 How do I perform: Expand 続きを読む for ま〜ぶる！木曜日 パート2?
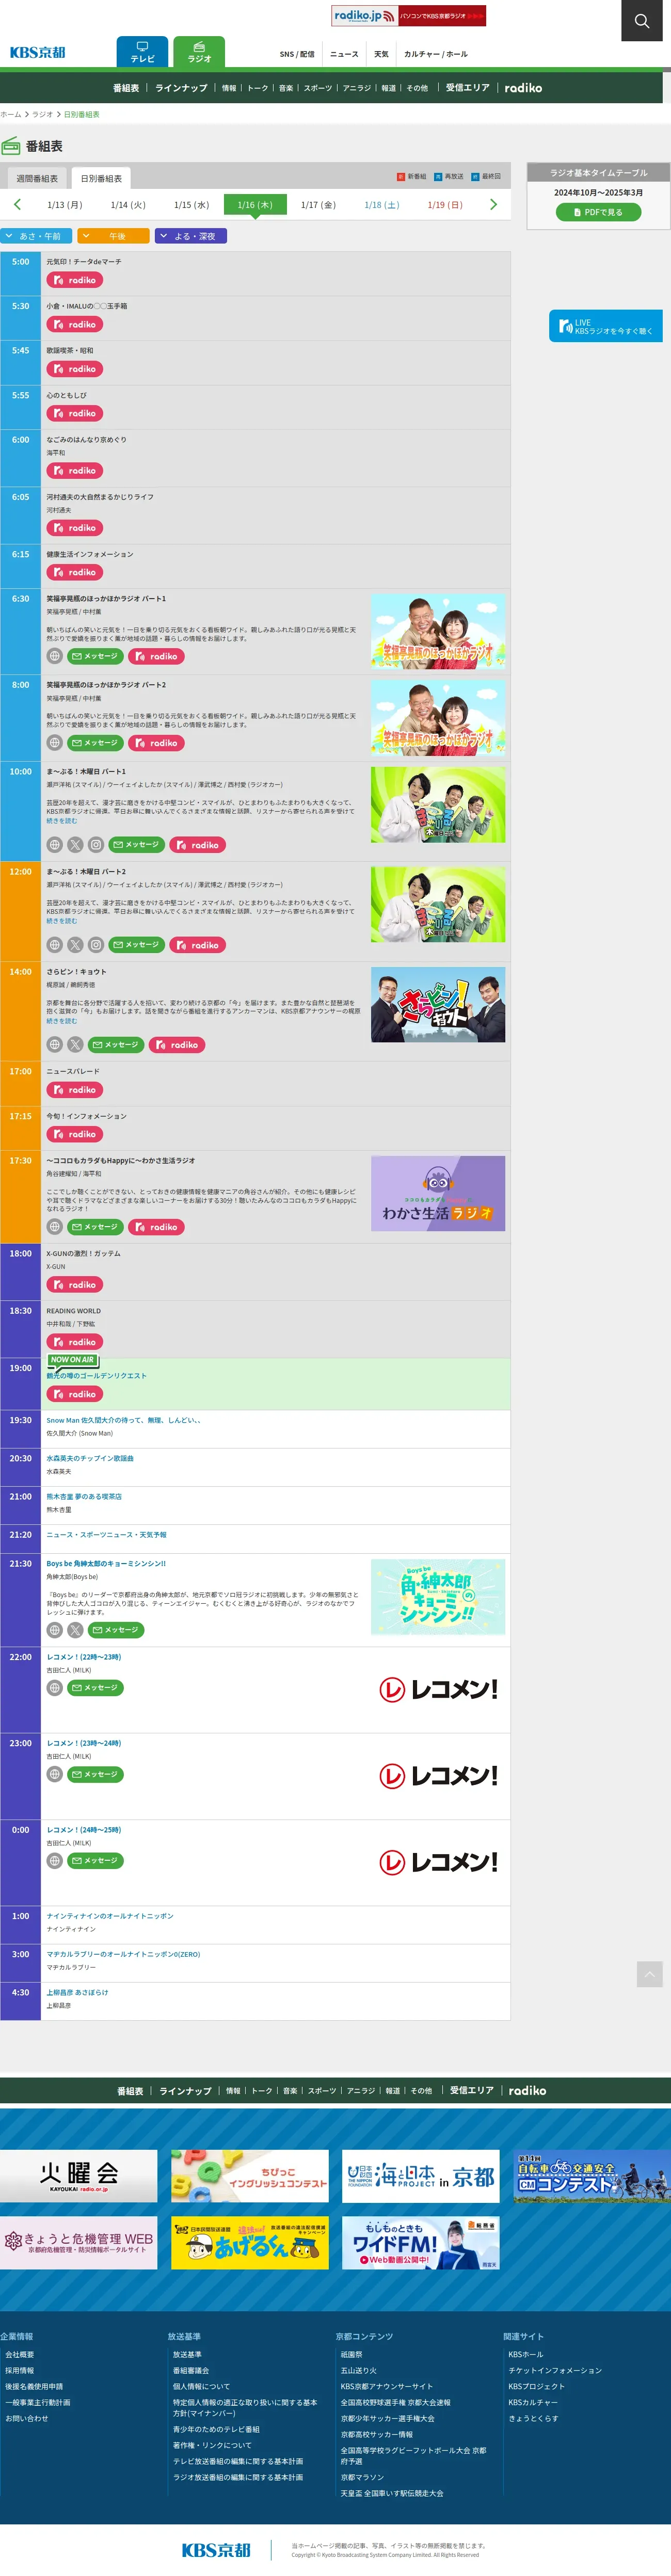(x=61, y=921)
